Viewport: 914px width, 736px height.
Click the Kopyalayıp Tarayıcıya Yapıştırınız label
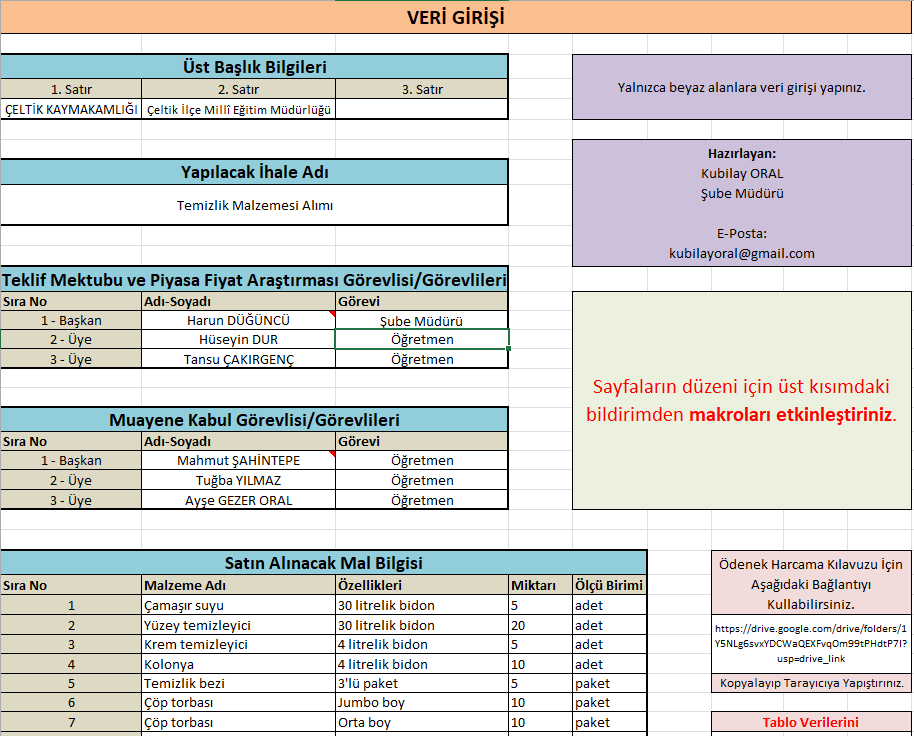coord(811,683)
